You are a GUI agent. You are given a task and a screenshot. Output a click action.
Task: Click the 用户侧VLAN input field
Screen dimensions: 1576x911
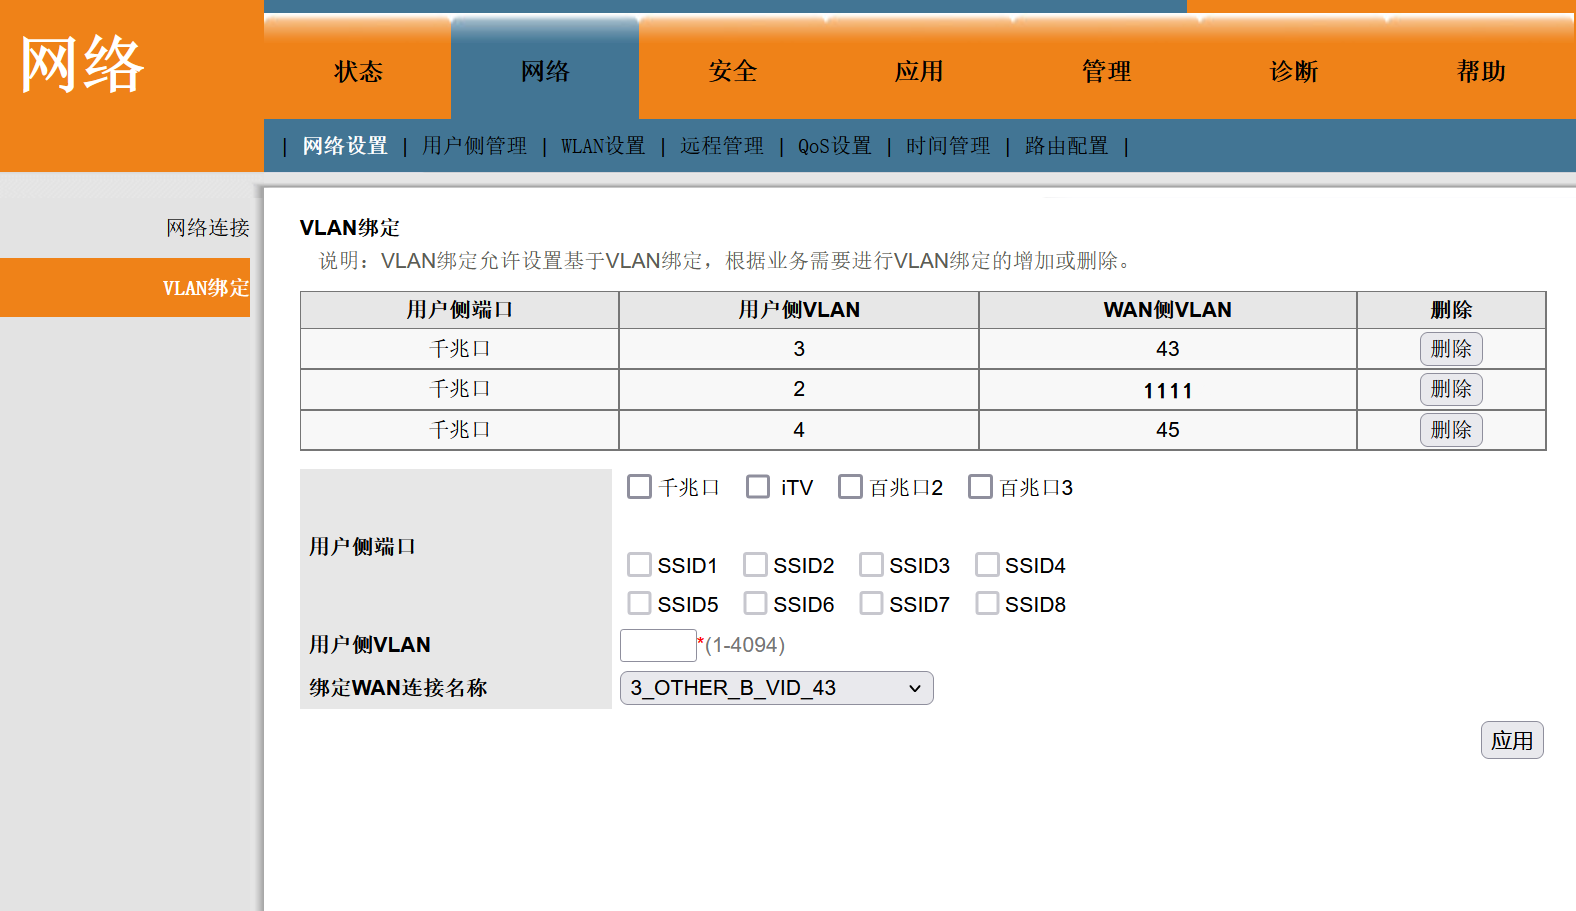point(658,645)
